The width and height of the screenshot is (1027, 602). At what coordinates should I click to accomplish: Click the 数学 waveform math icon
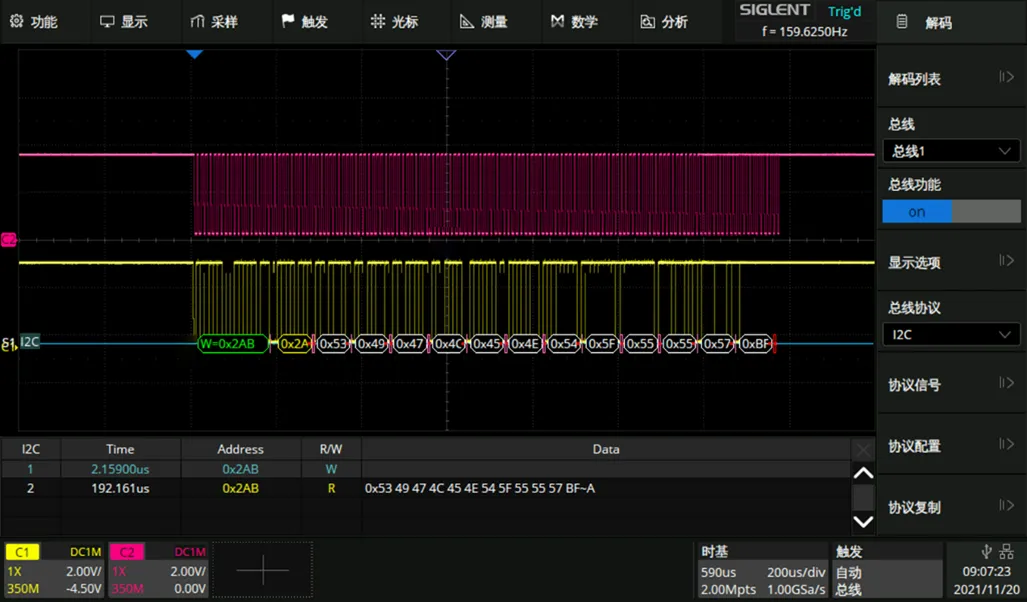557,21
